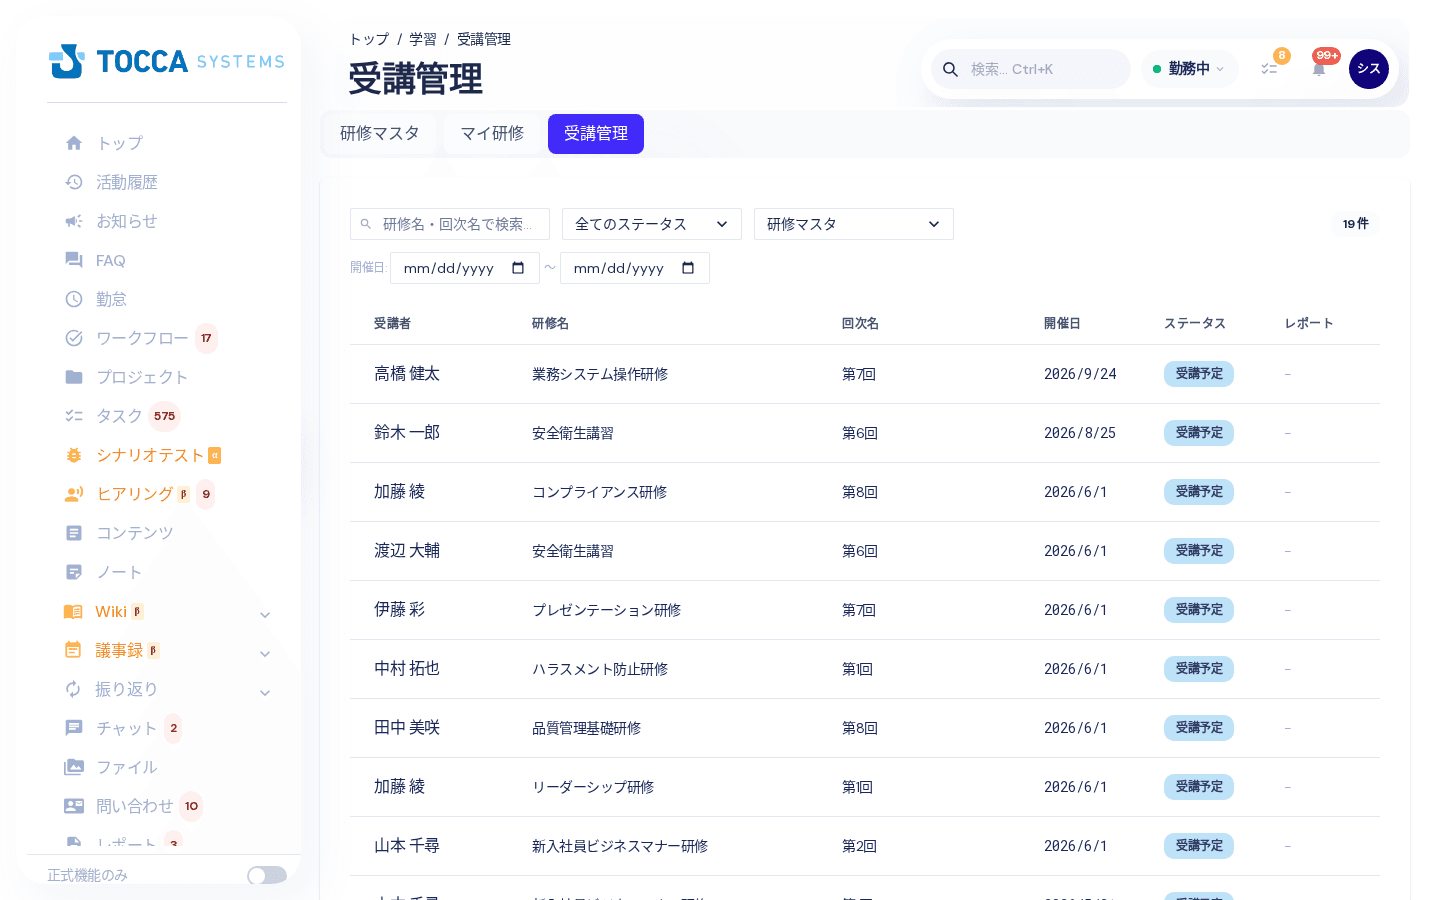This screenshot has width=1440, height=900.
Task: Expand the Wiki sidebar section
Action: tap(265, 615)
